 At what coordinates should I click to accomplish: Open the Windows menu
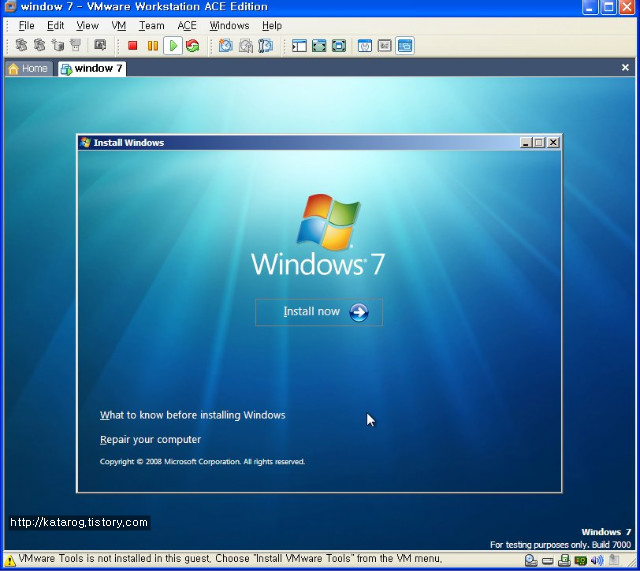coord(229,26)
